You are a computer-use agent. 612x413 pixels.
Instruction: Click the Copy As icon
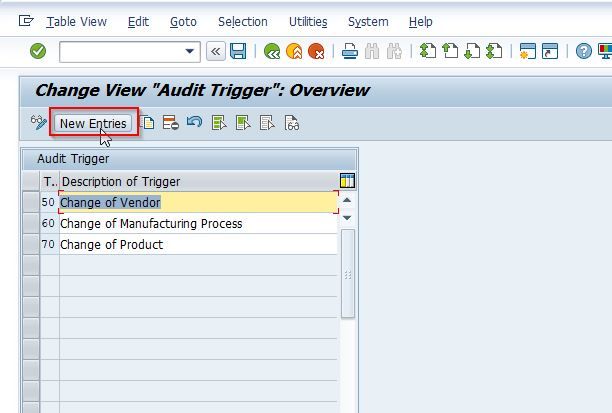(147, 123)
